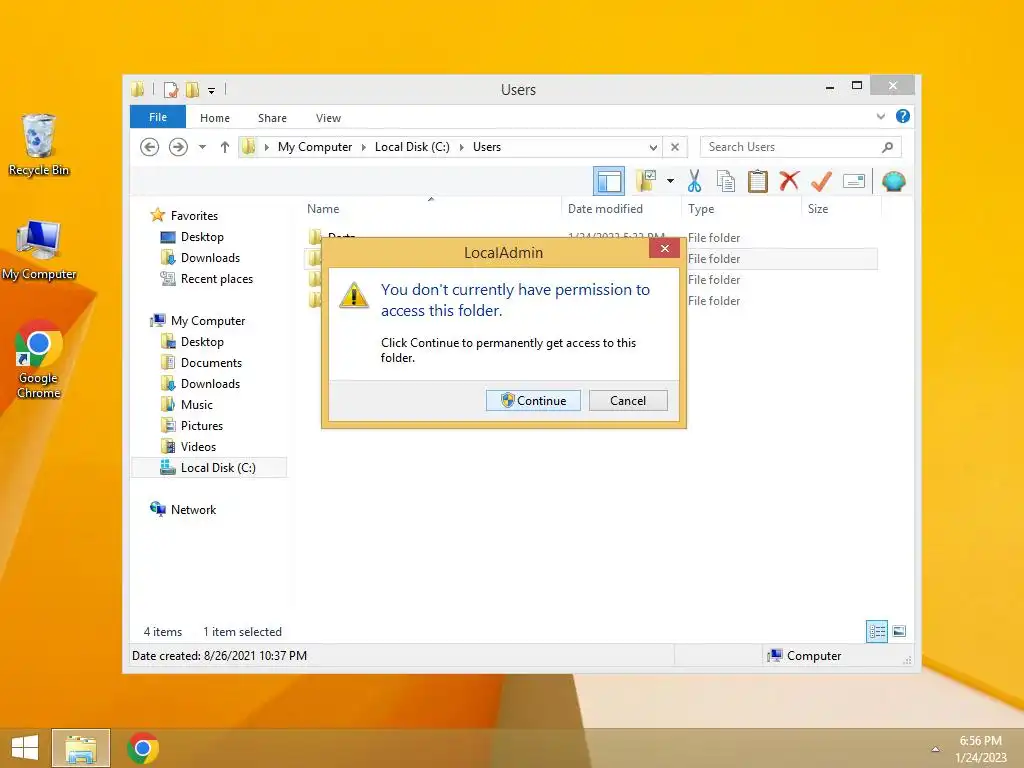
Task: Click the Copy toolbar icon
Action: [x=726, y=181]
